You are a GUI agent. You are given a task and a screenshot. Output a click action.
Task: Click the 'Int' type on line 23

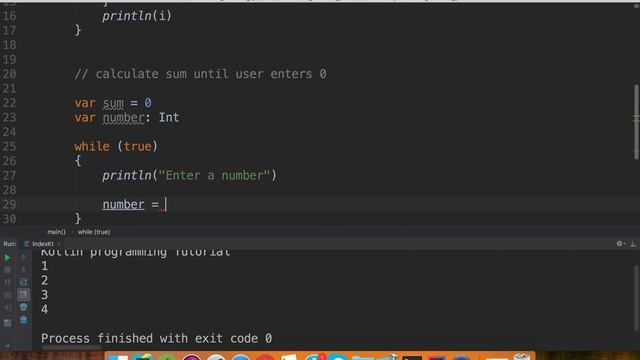click(169, 118)
